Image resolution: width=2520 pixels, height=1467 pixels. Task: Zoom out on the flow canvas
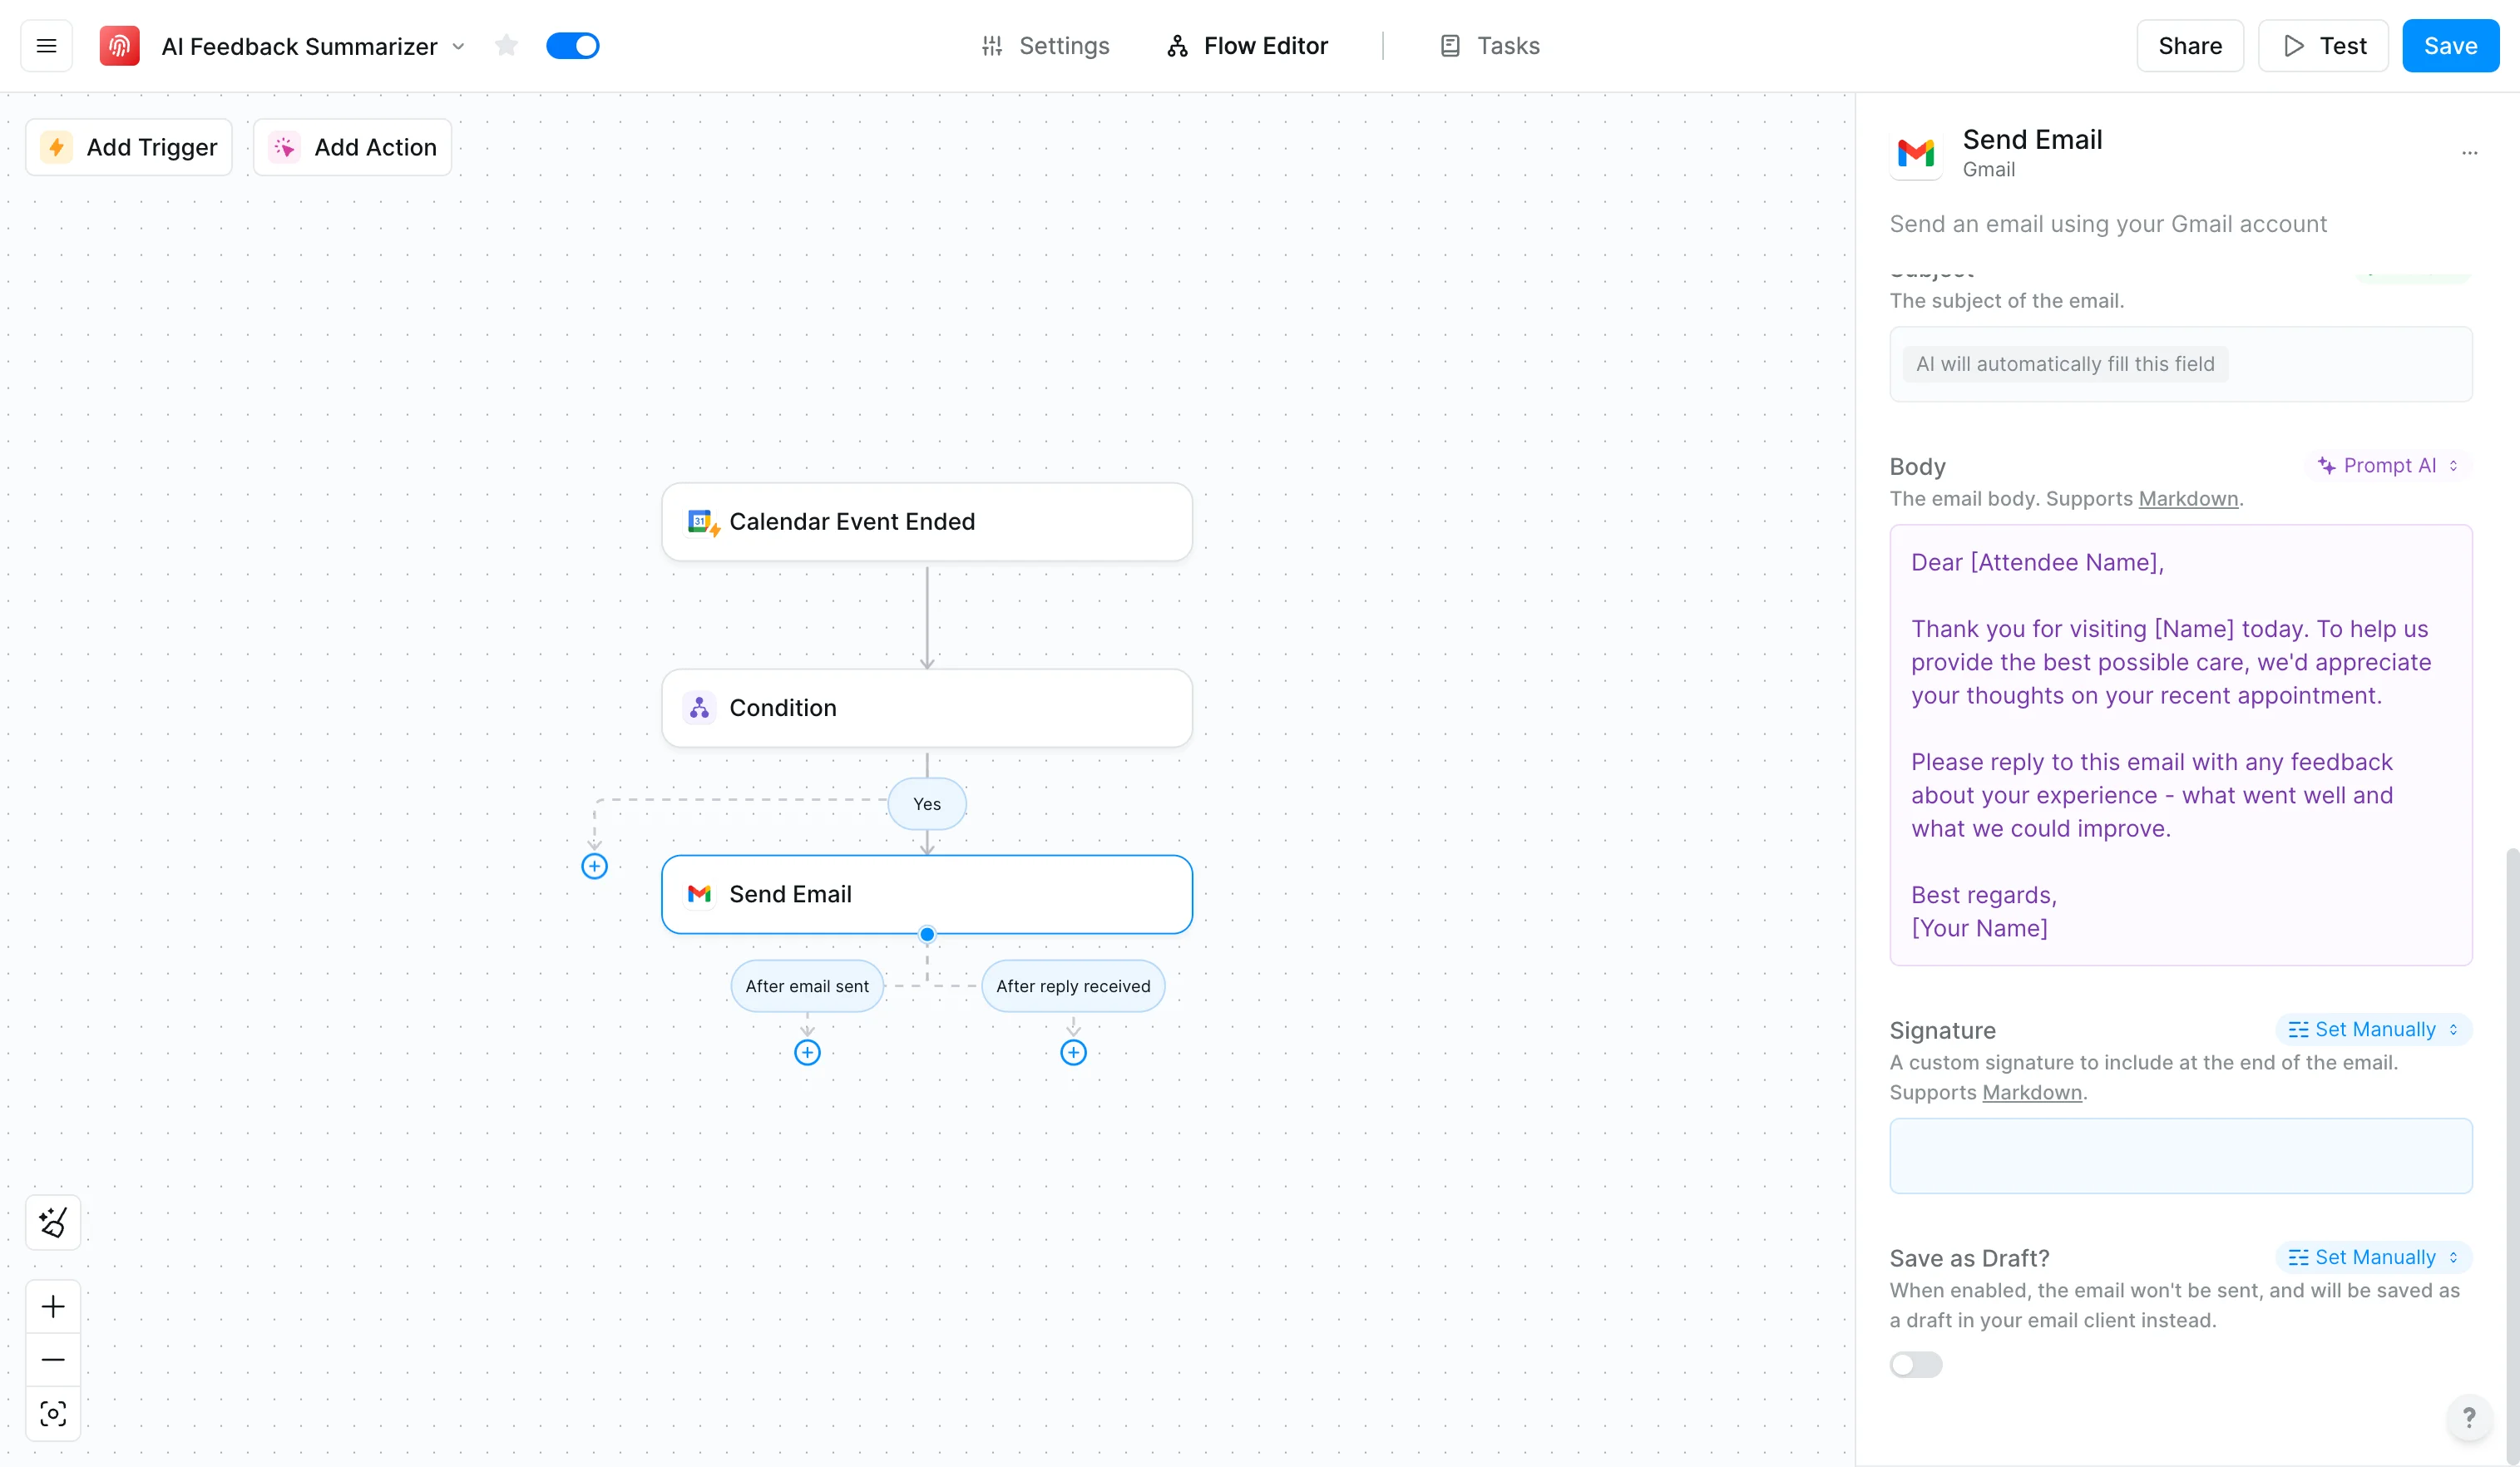pos(53,1360)
